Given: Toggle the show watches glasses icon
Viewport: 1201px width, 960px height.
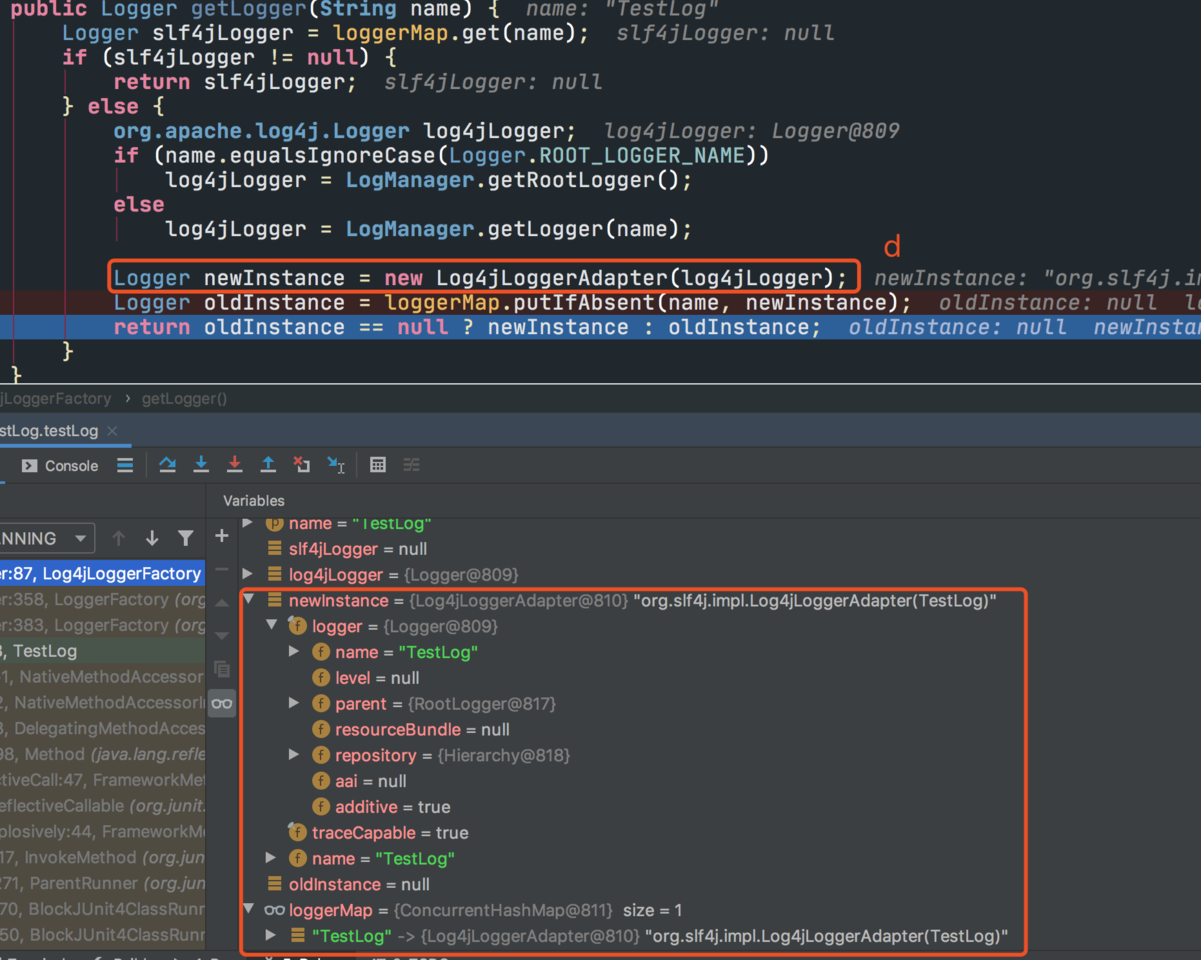Looking at the screenshot, I should point(222,703).
